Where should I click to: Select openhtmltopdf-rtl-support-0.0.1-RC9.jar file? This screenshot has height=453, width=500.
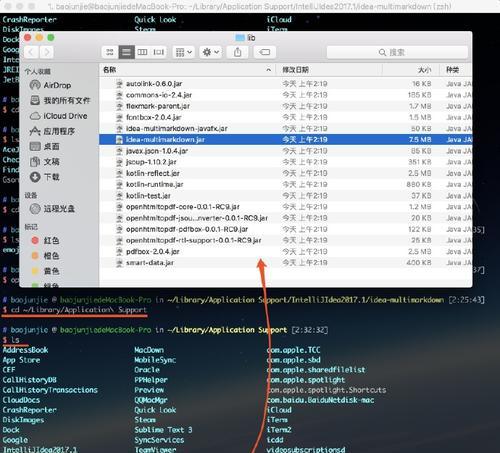click(285, 240)
